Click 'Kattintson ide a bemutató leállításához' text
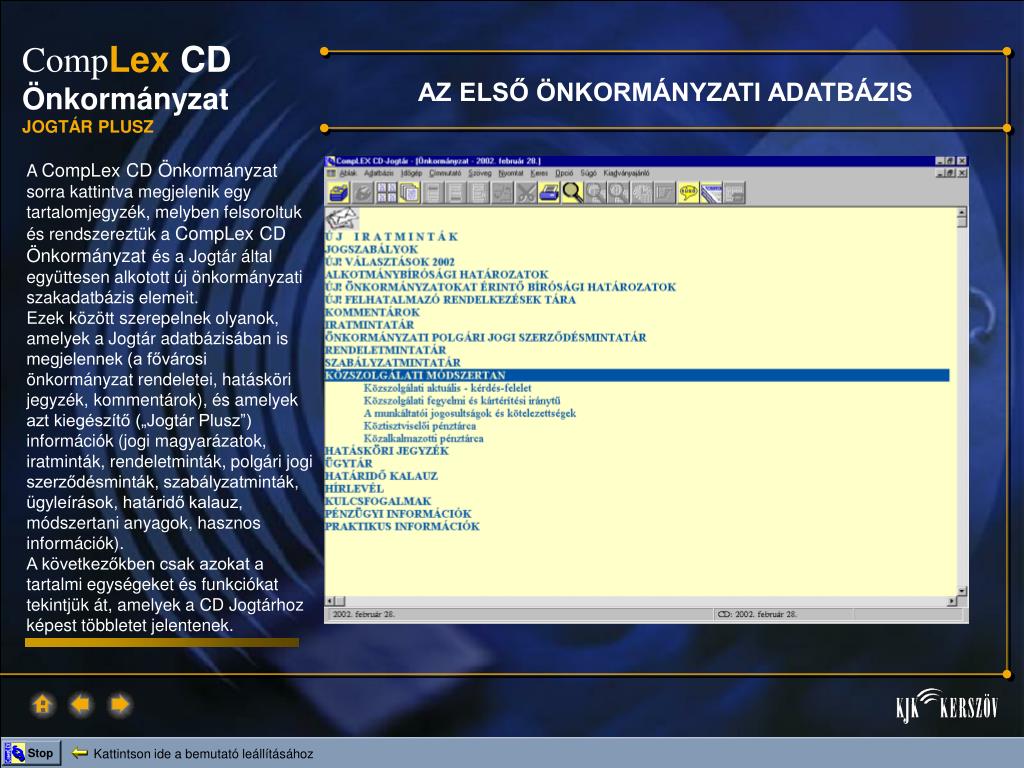This screenshot has width=1024, height=768. (x=203, y=754)
